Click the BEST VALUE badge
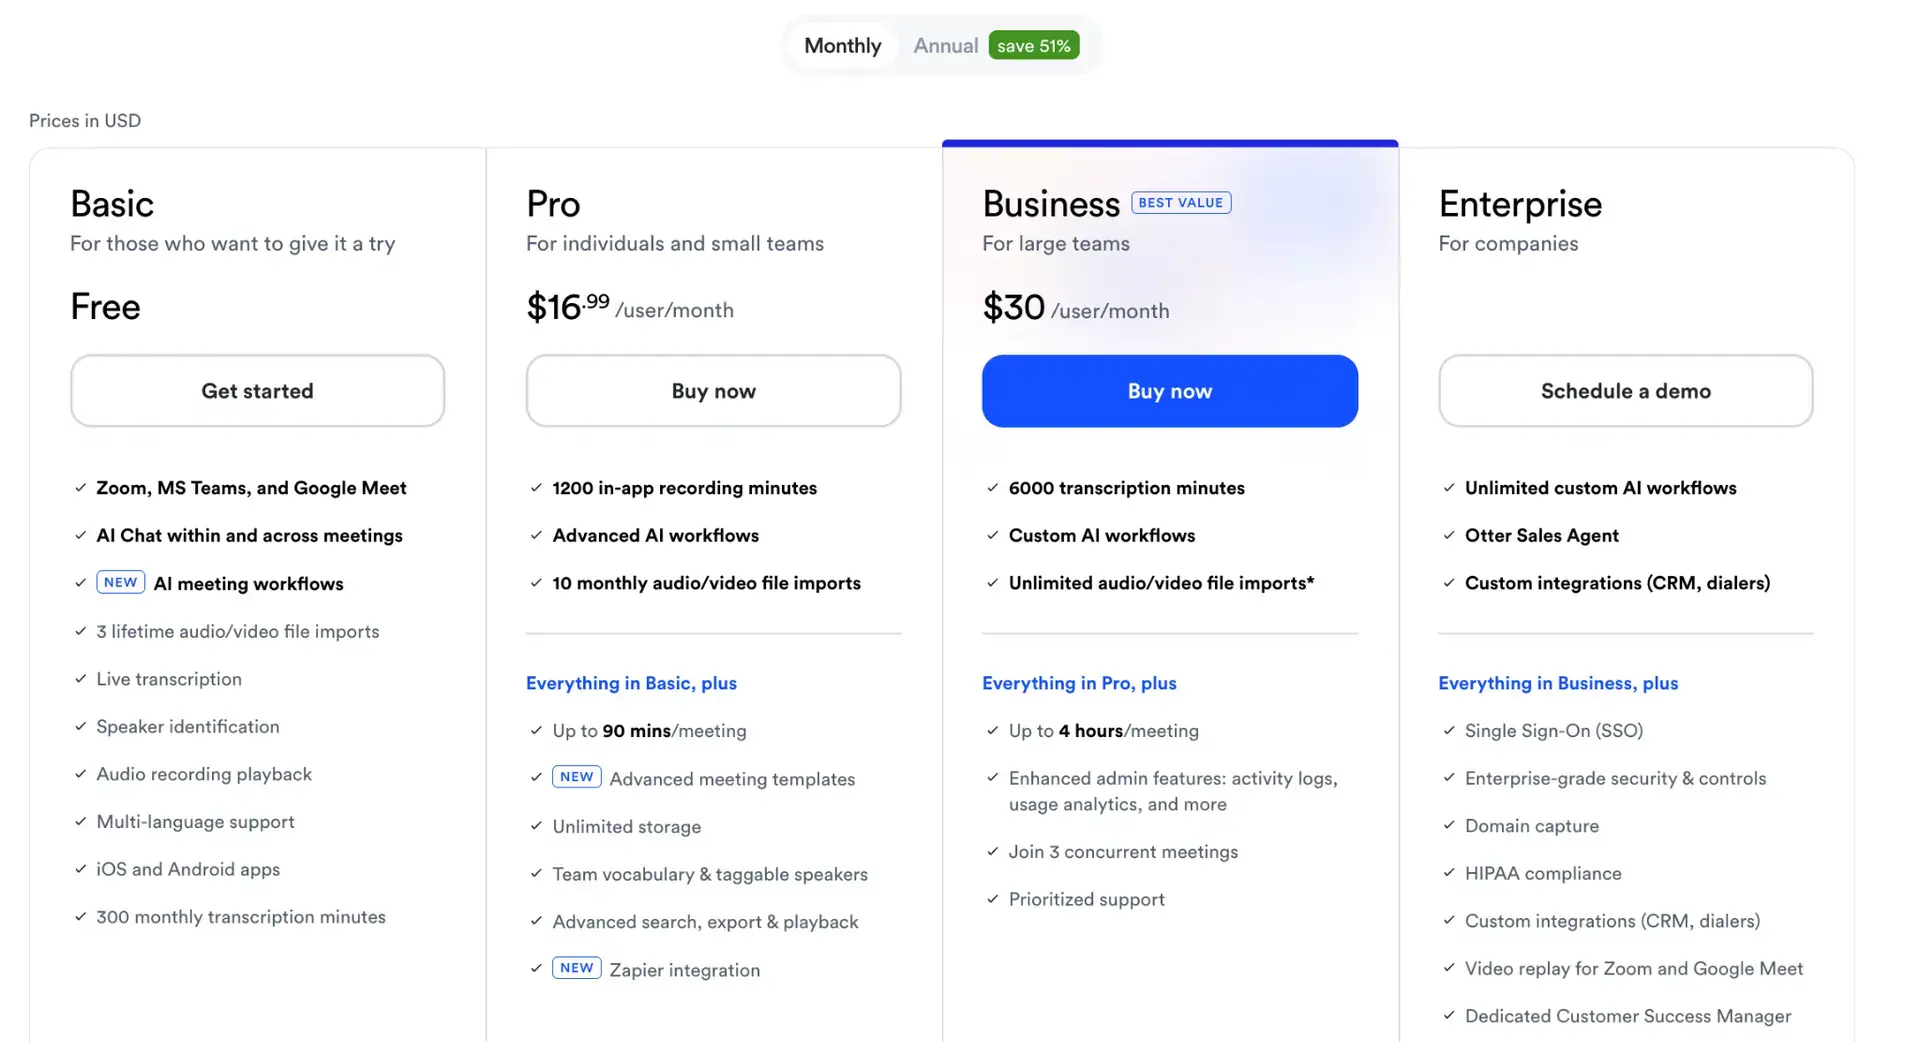 tap(1180, 203)
